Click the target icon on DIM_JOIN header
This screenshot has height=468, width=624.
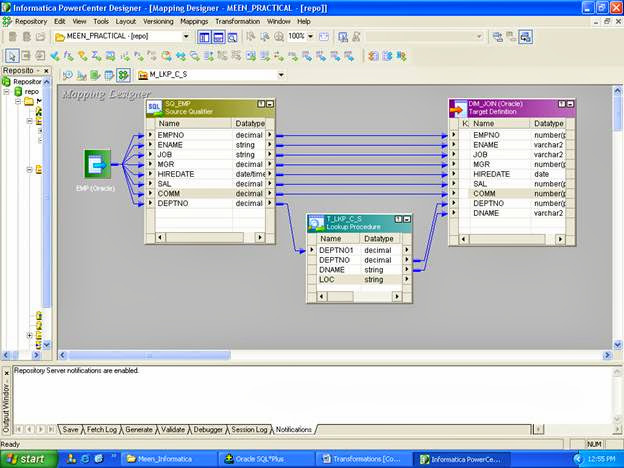458,108
